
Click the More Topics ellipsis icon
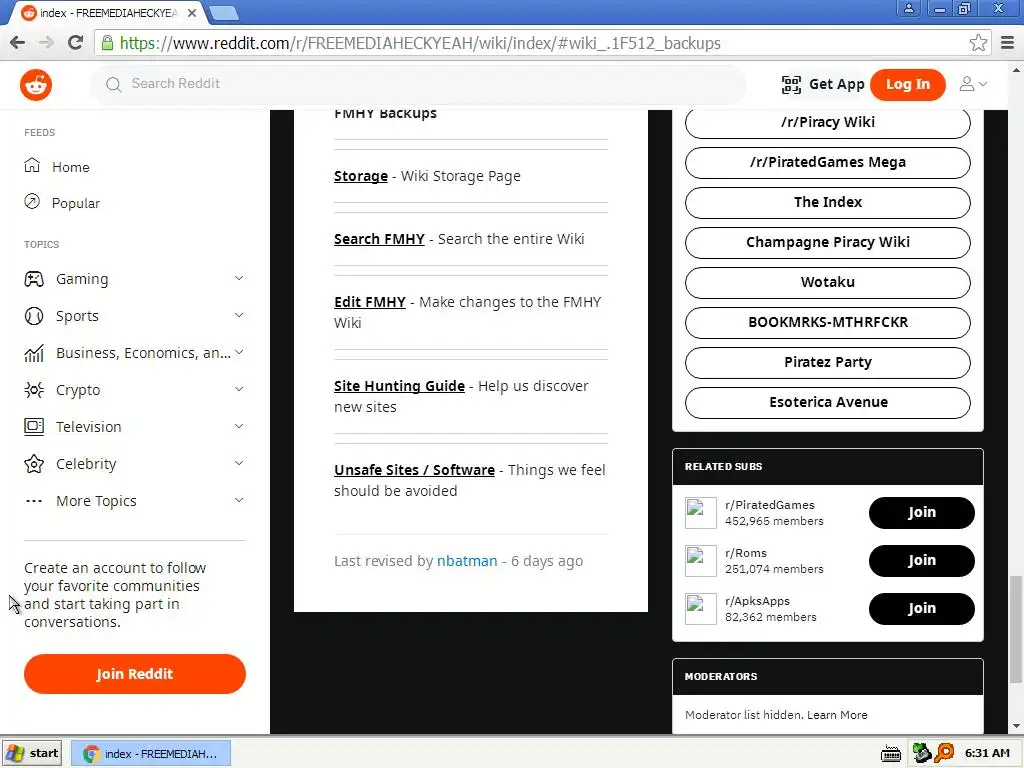(34, 501)
